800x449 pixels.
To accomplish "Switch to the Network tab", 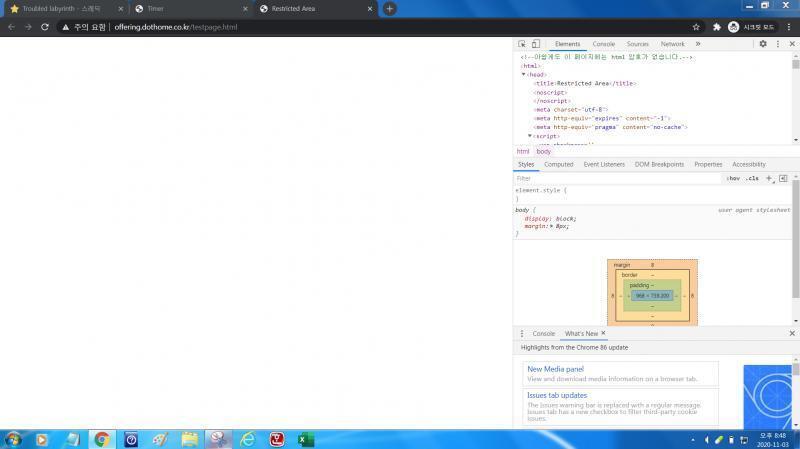I will [x=672, y=44].
